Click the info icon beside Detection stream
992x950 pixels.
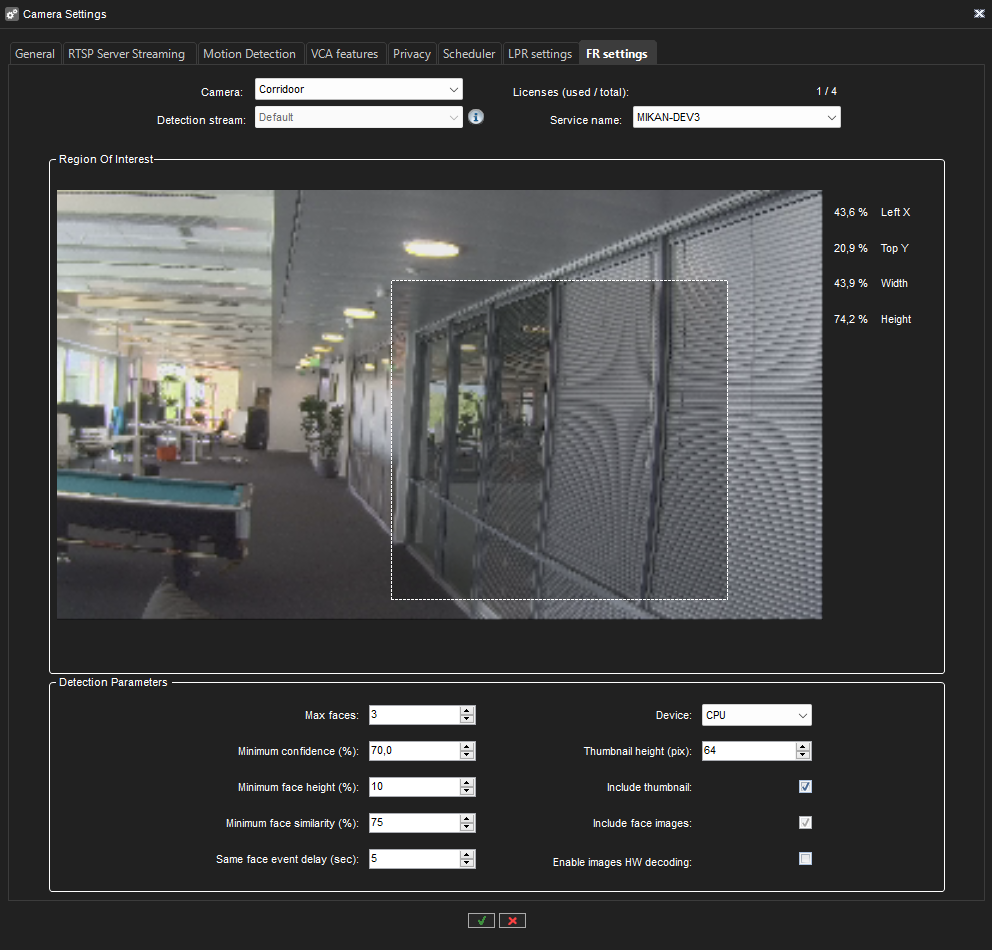pos(476,117)
